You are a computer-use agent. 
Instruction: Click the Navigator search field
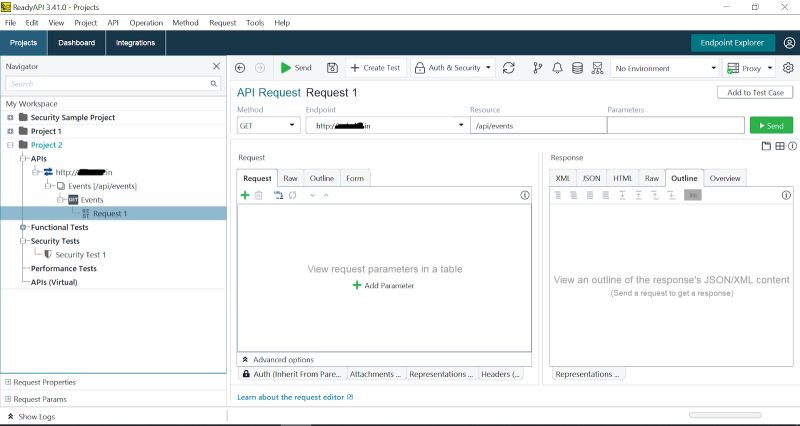click(x=113, y=84)
